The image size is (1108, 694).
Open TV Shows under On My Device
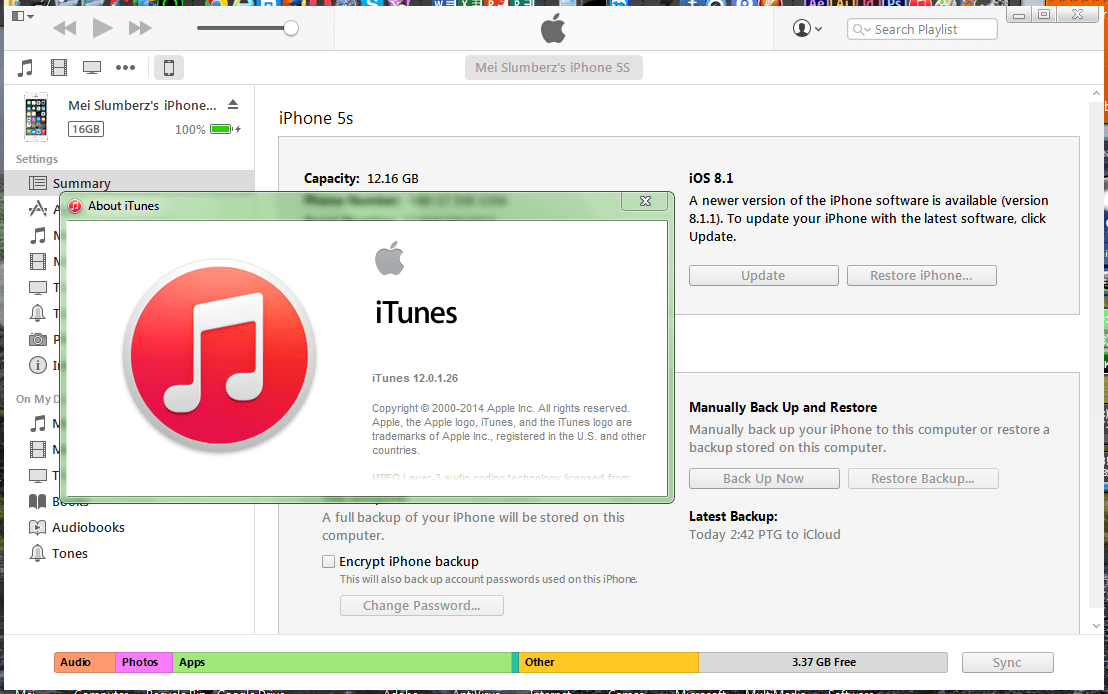pyautogui.click(x=38, y=476)
